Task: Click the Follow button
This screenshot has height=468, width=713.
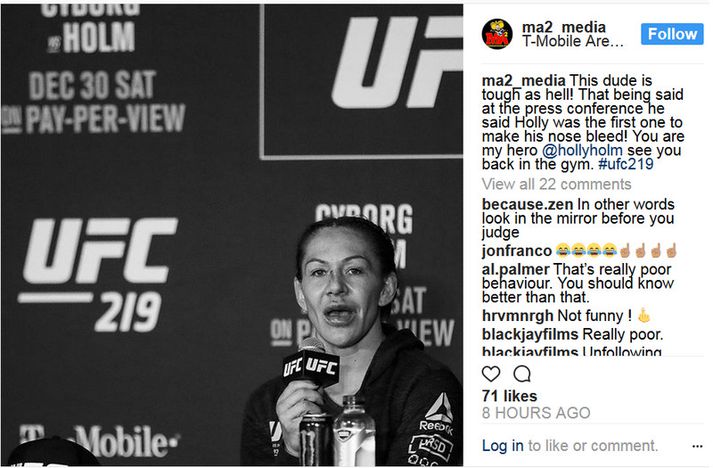Action: 672,34
